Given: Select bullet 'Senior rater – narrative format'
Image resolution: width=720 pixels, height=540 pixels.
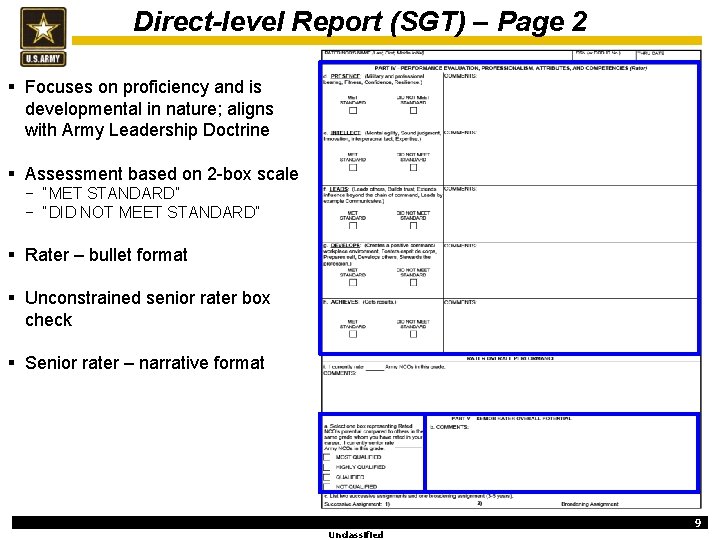Looking at the screenshot, I should click(x=145, y=363).
